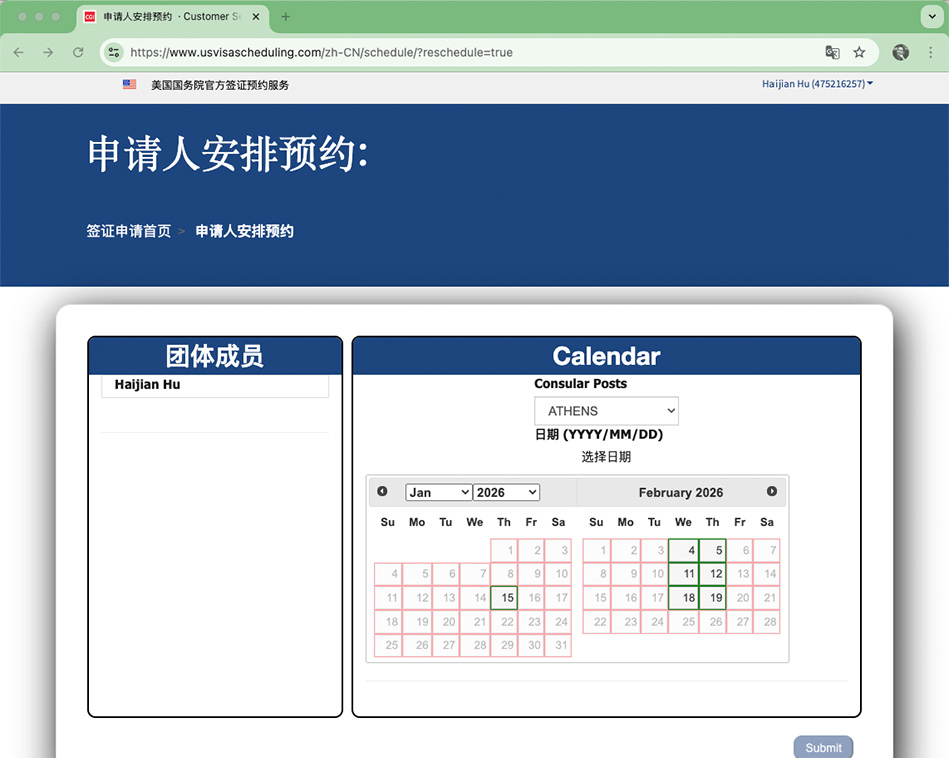Open the 2026 year dropdown
Image resolution: width=949 pixels, height=758 pixels.
pos(506,493)
